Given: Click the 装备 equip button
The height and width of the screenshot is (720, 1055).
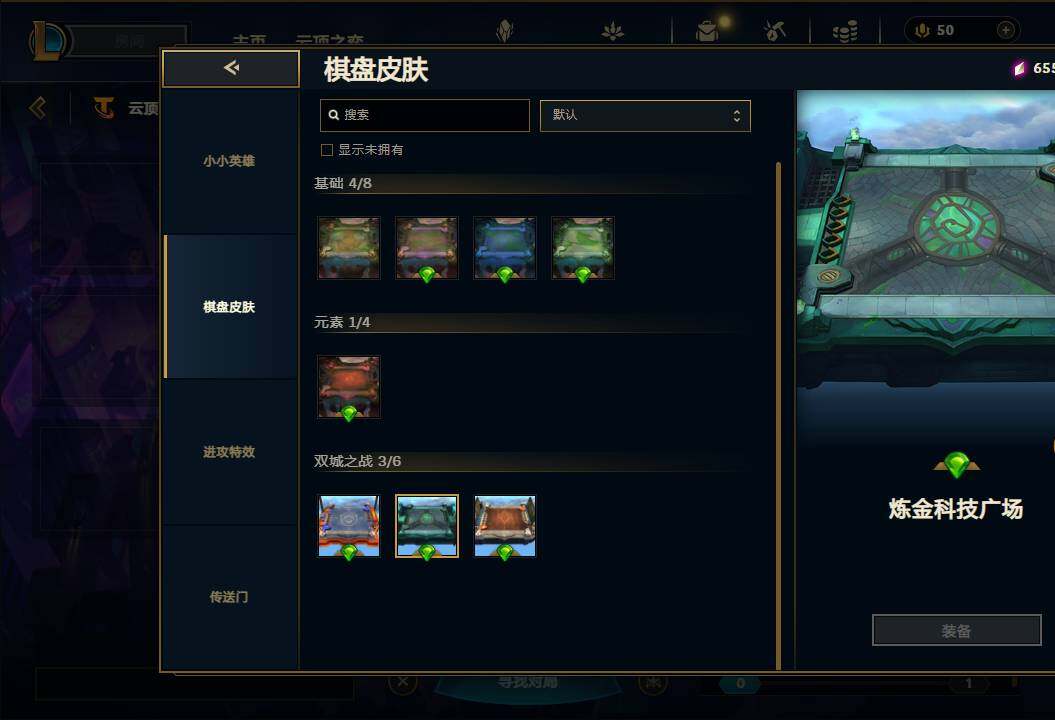Looking at the screenshot, I should pyautogui.click(x=956, y=631).
